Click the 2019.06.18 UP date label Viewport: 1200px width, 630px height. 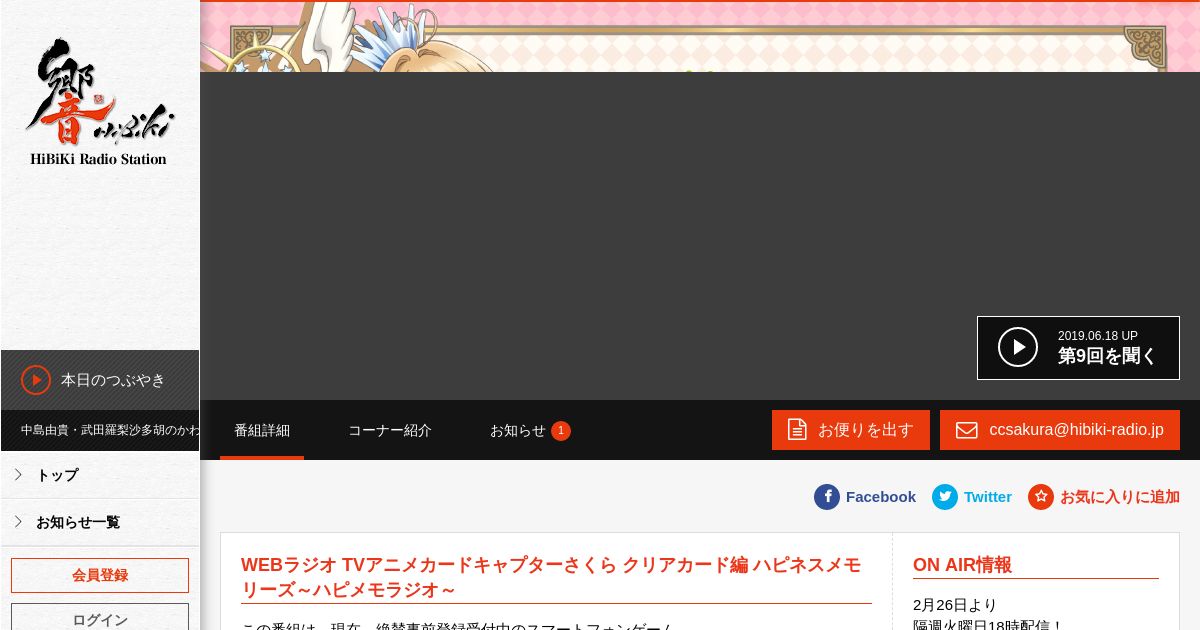(1098, 336)
